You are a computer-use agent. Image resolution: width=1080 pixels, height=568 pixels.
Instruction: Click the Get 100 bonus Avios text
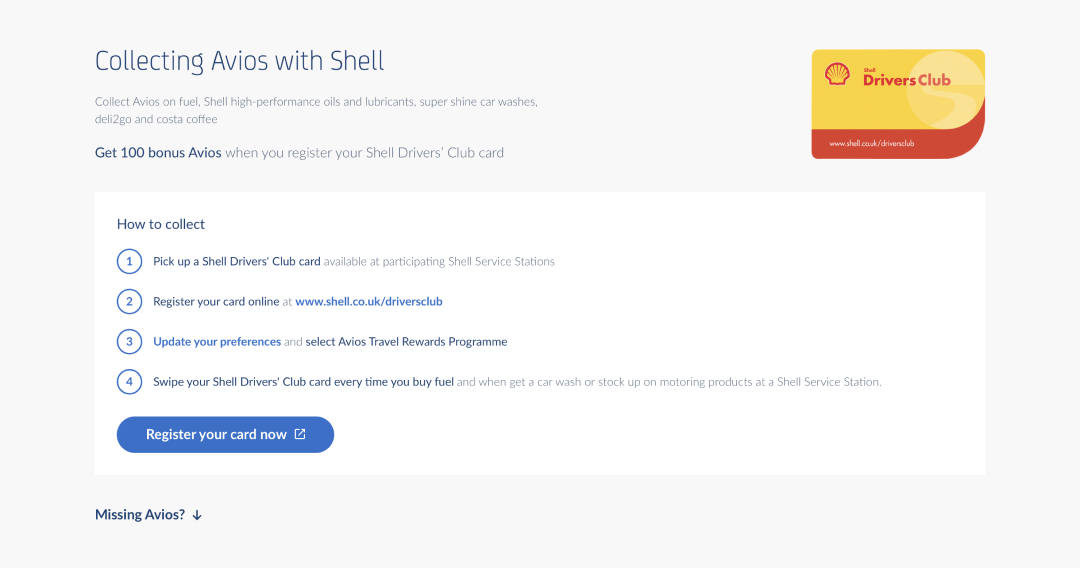pos(158,153)
